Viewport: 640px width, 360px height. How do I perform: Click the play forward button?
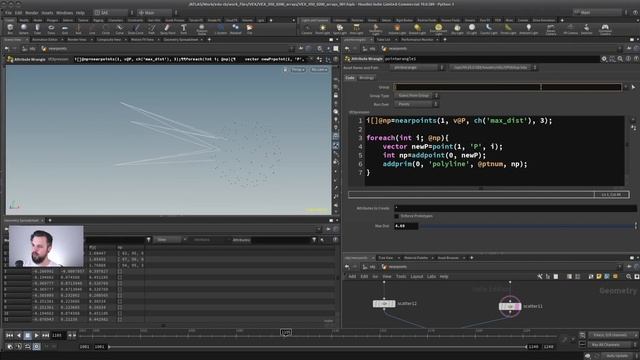[36, 335]
